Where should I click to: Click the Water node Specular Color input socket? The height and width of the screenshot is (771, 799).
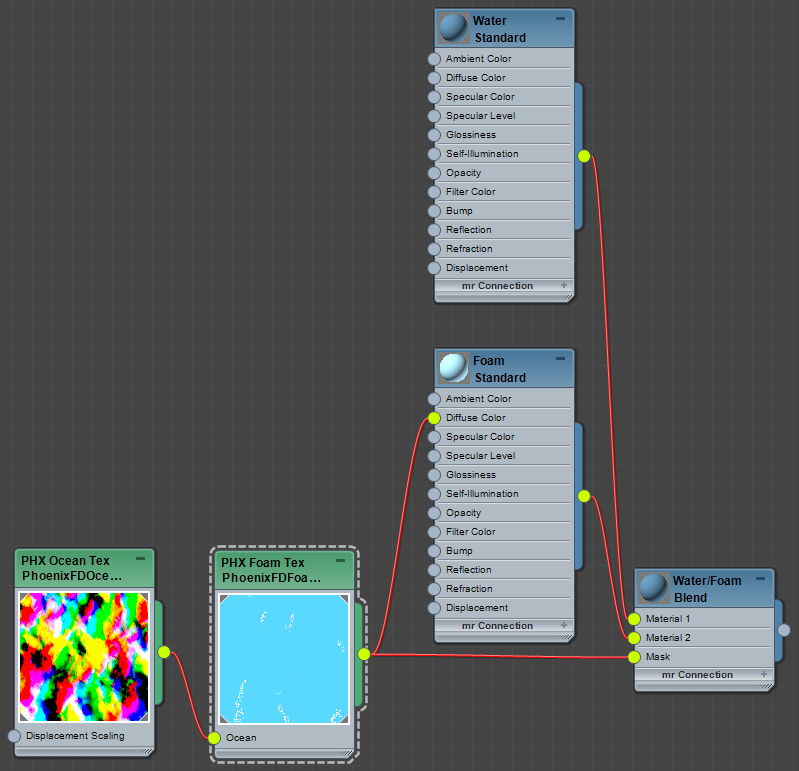[x=434, y=97]
